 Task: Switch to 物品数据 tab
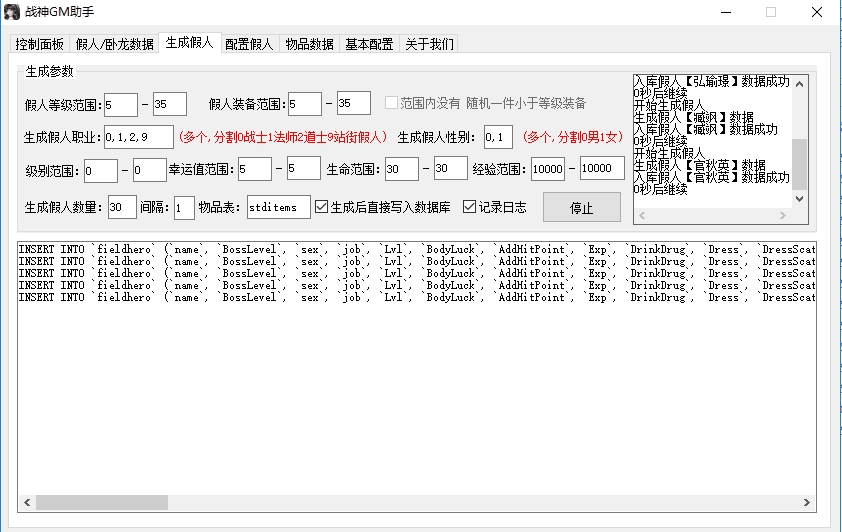309,44
